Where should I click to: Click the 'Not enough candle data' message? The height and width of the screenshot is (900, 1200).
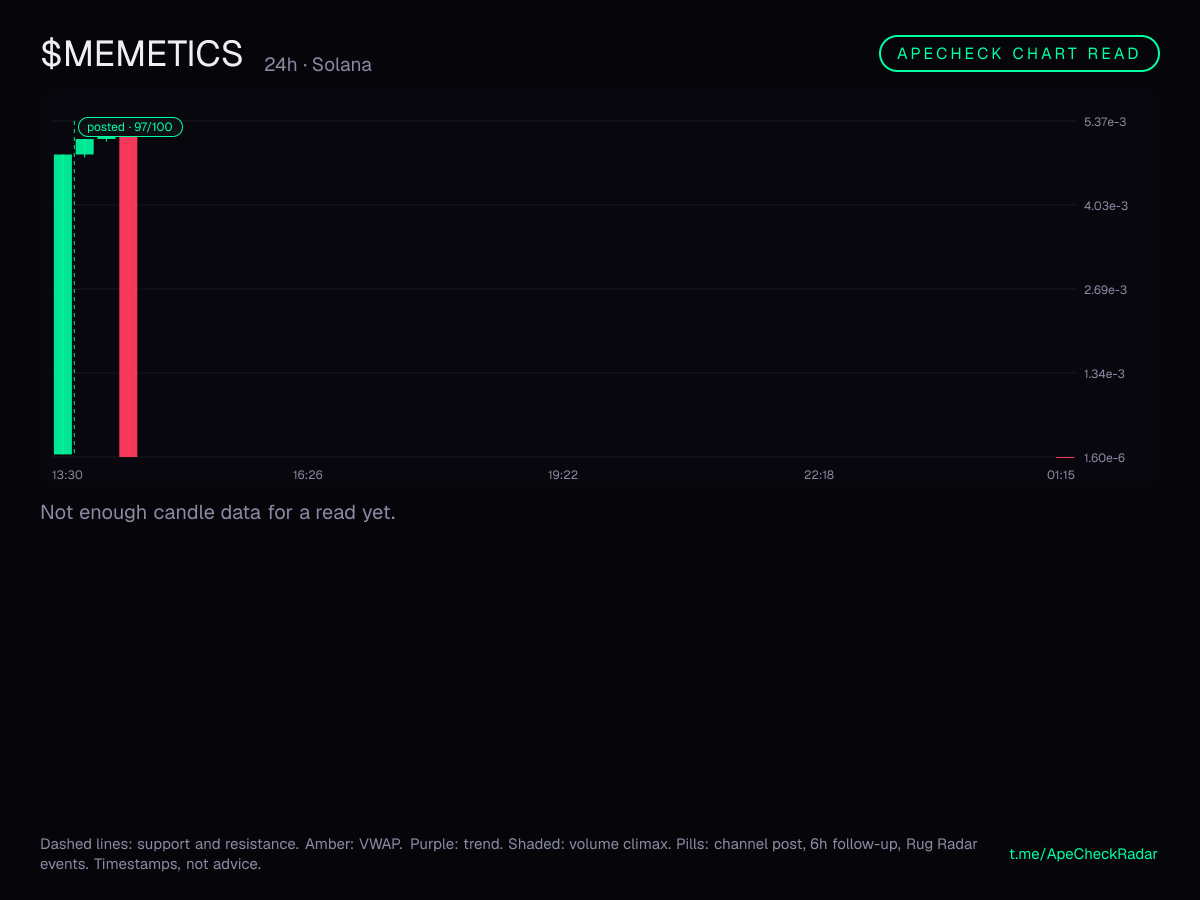click(218, 513)
